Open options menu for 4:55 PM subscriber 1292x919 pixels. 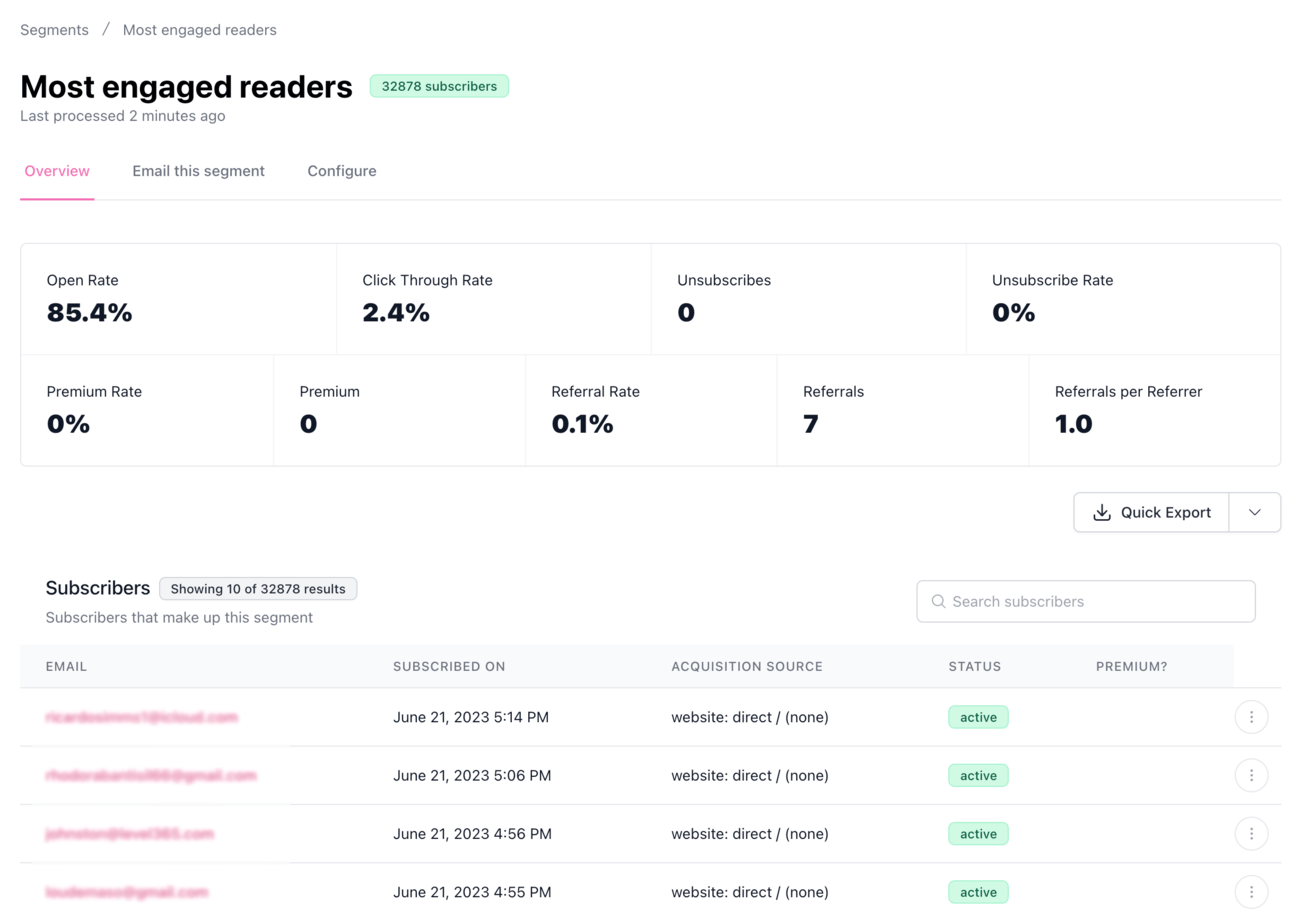click(1251, 892)
